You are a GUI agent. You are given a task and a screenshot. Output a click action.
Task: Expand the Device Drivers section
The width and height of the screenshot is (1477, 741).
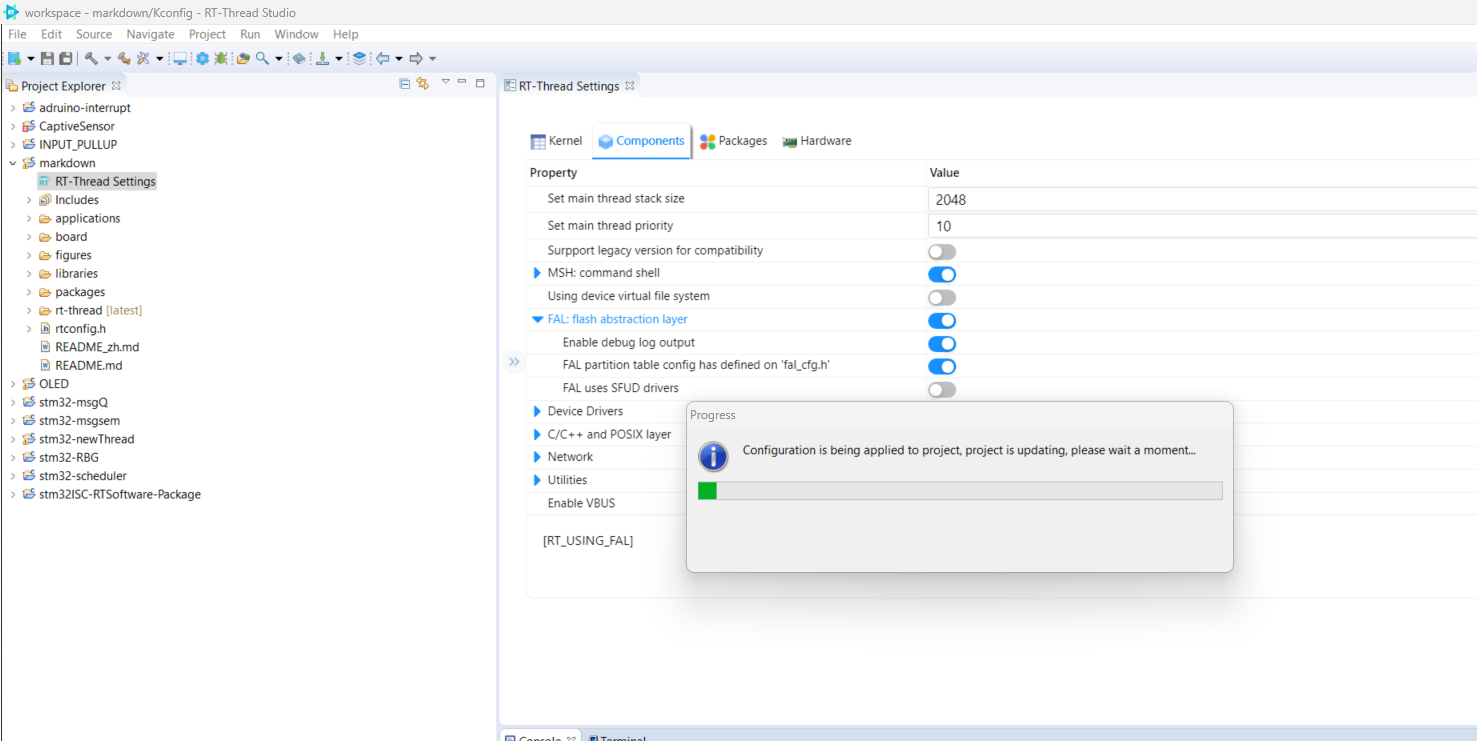(x=538, y=411)
